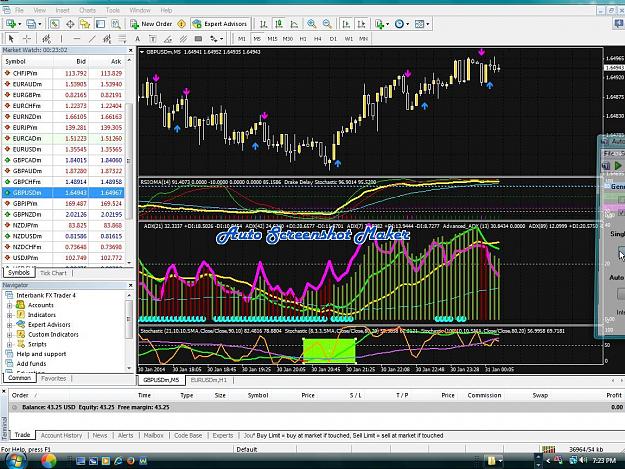625x469 pixels.
Task: Close the Market Watch panel
Action: (130, 50)
